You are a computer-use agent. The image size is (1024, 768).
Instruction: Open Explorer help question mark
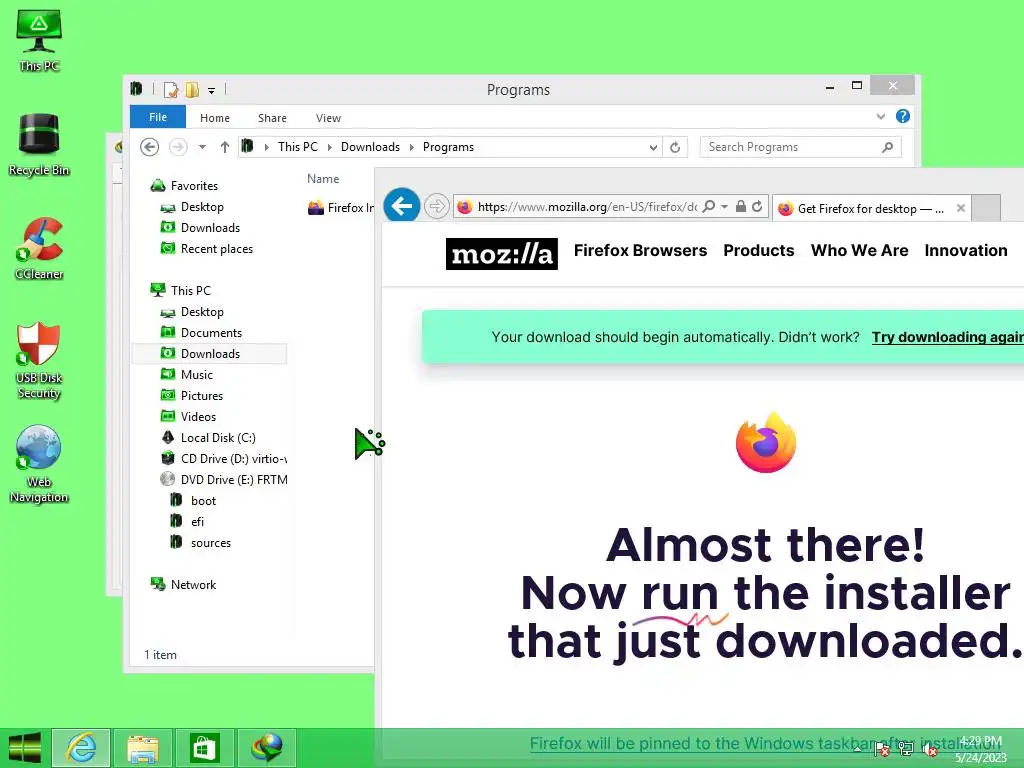click(903, 116)
